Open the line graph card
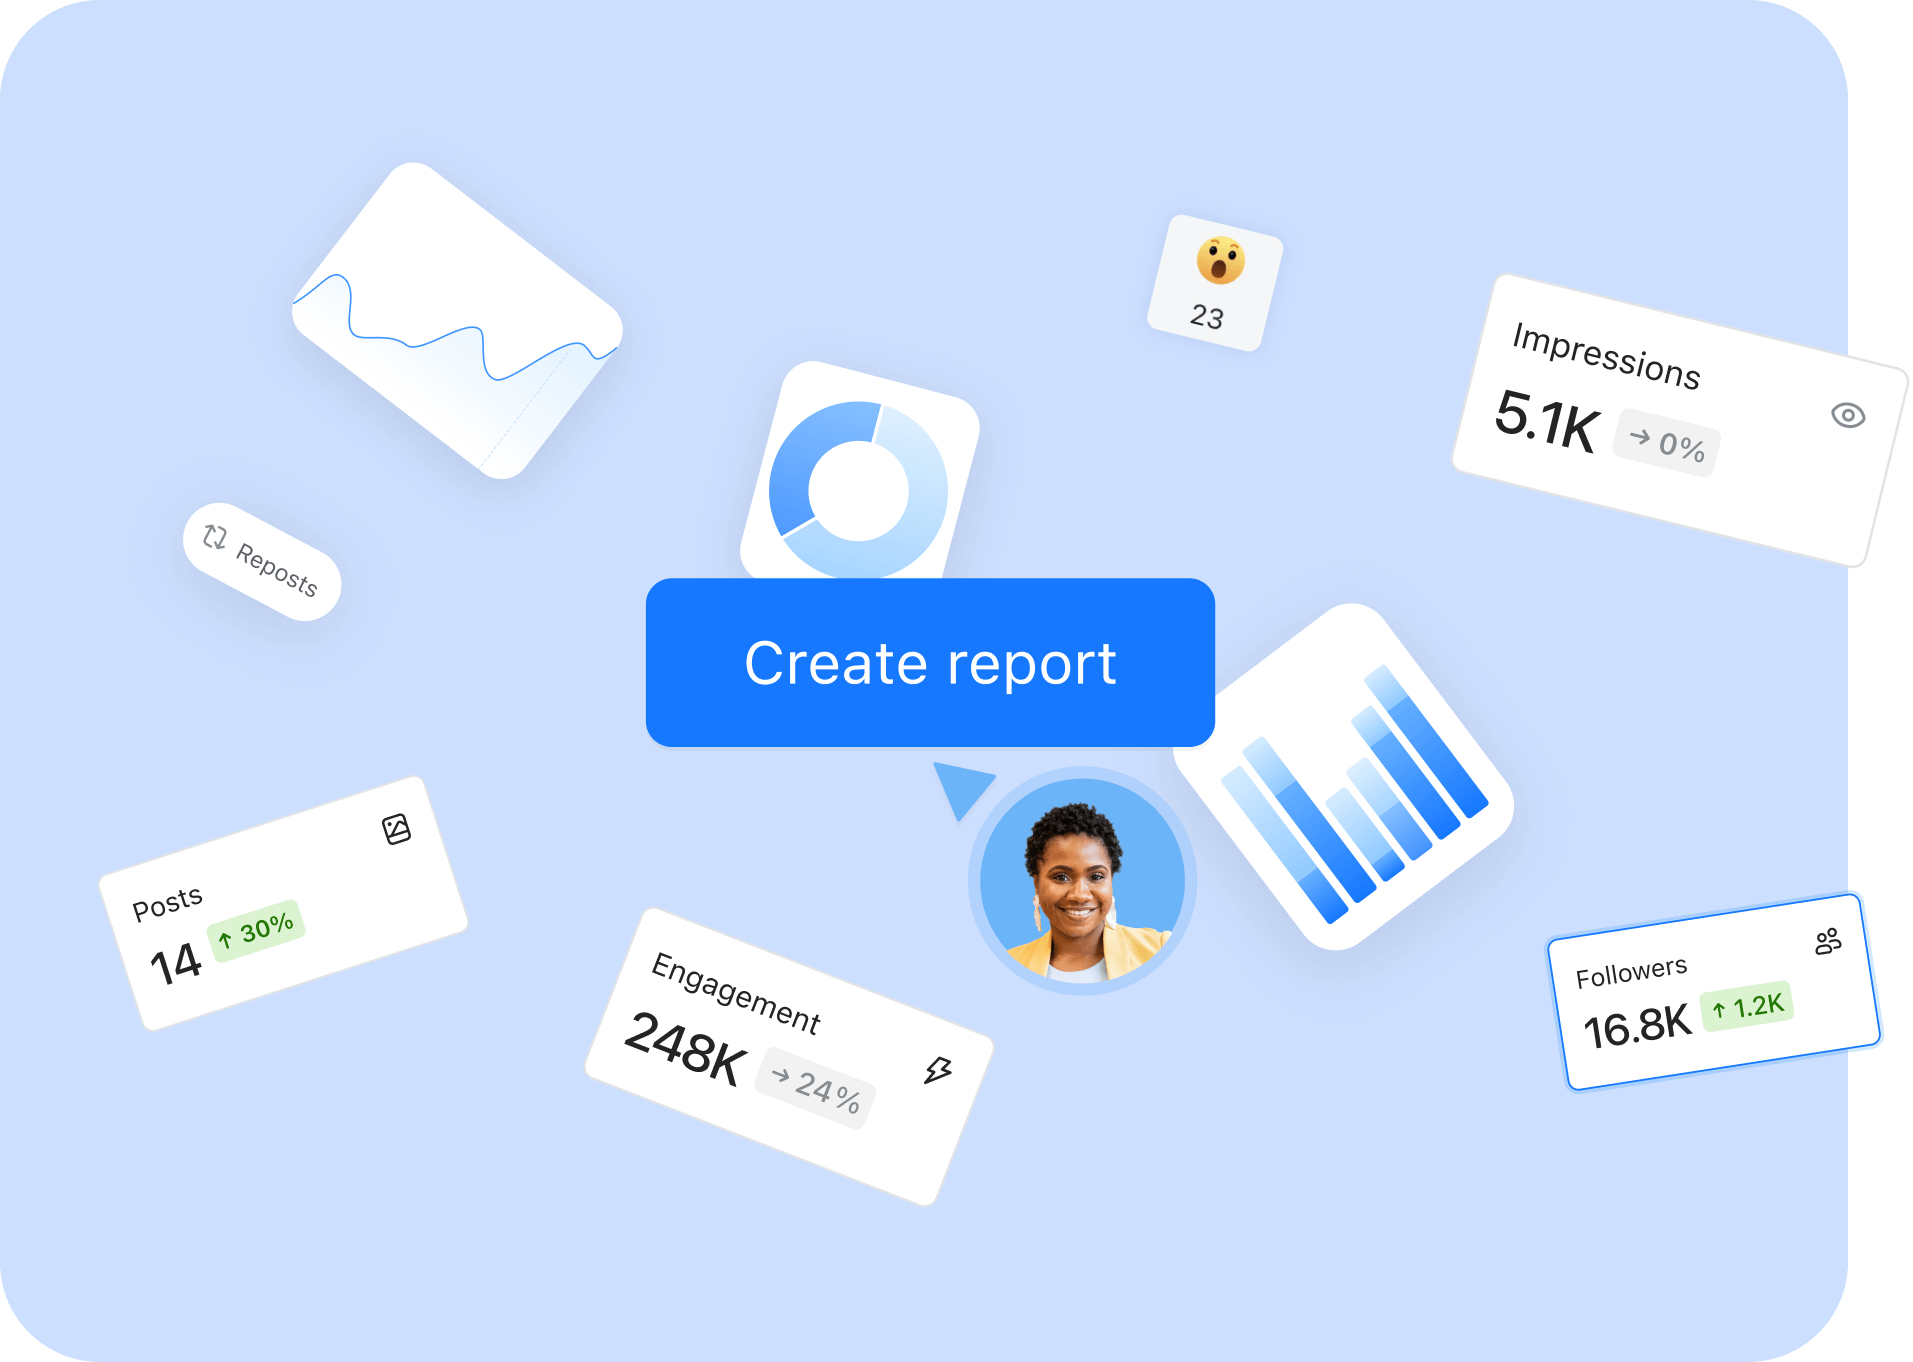 457,322
